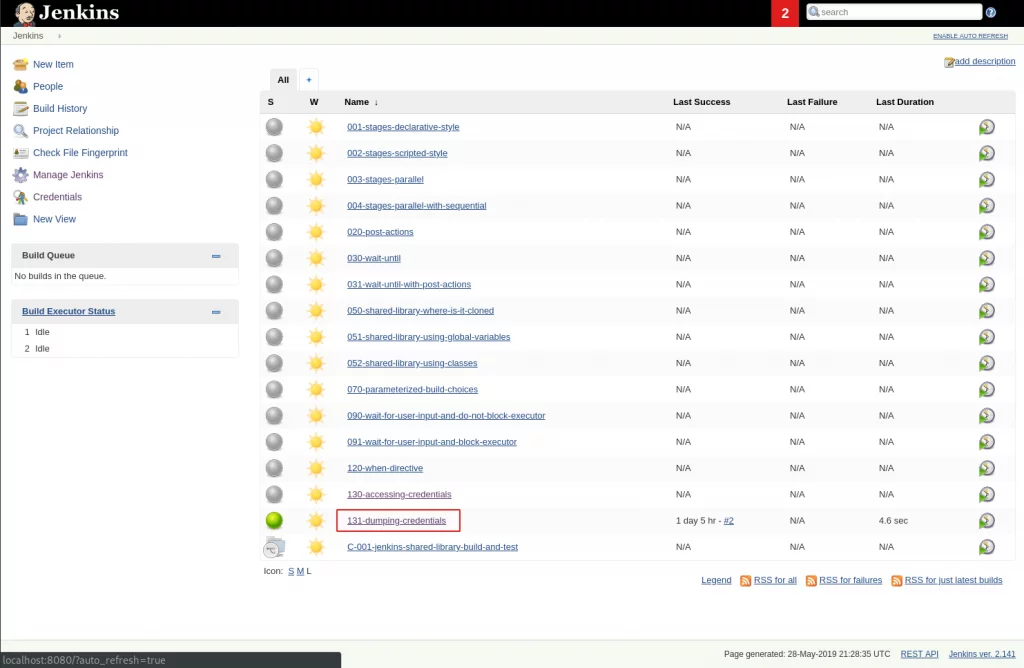Click the Jenkins ver. 2.141 link
Image resolution: width=1024 pixels, height=668 pixels.
point(982,654)
